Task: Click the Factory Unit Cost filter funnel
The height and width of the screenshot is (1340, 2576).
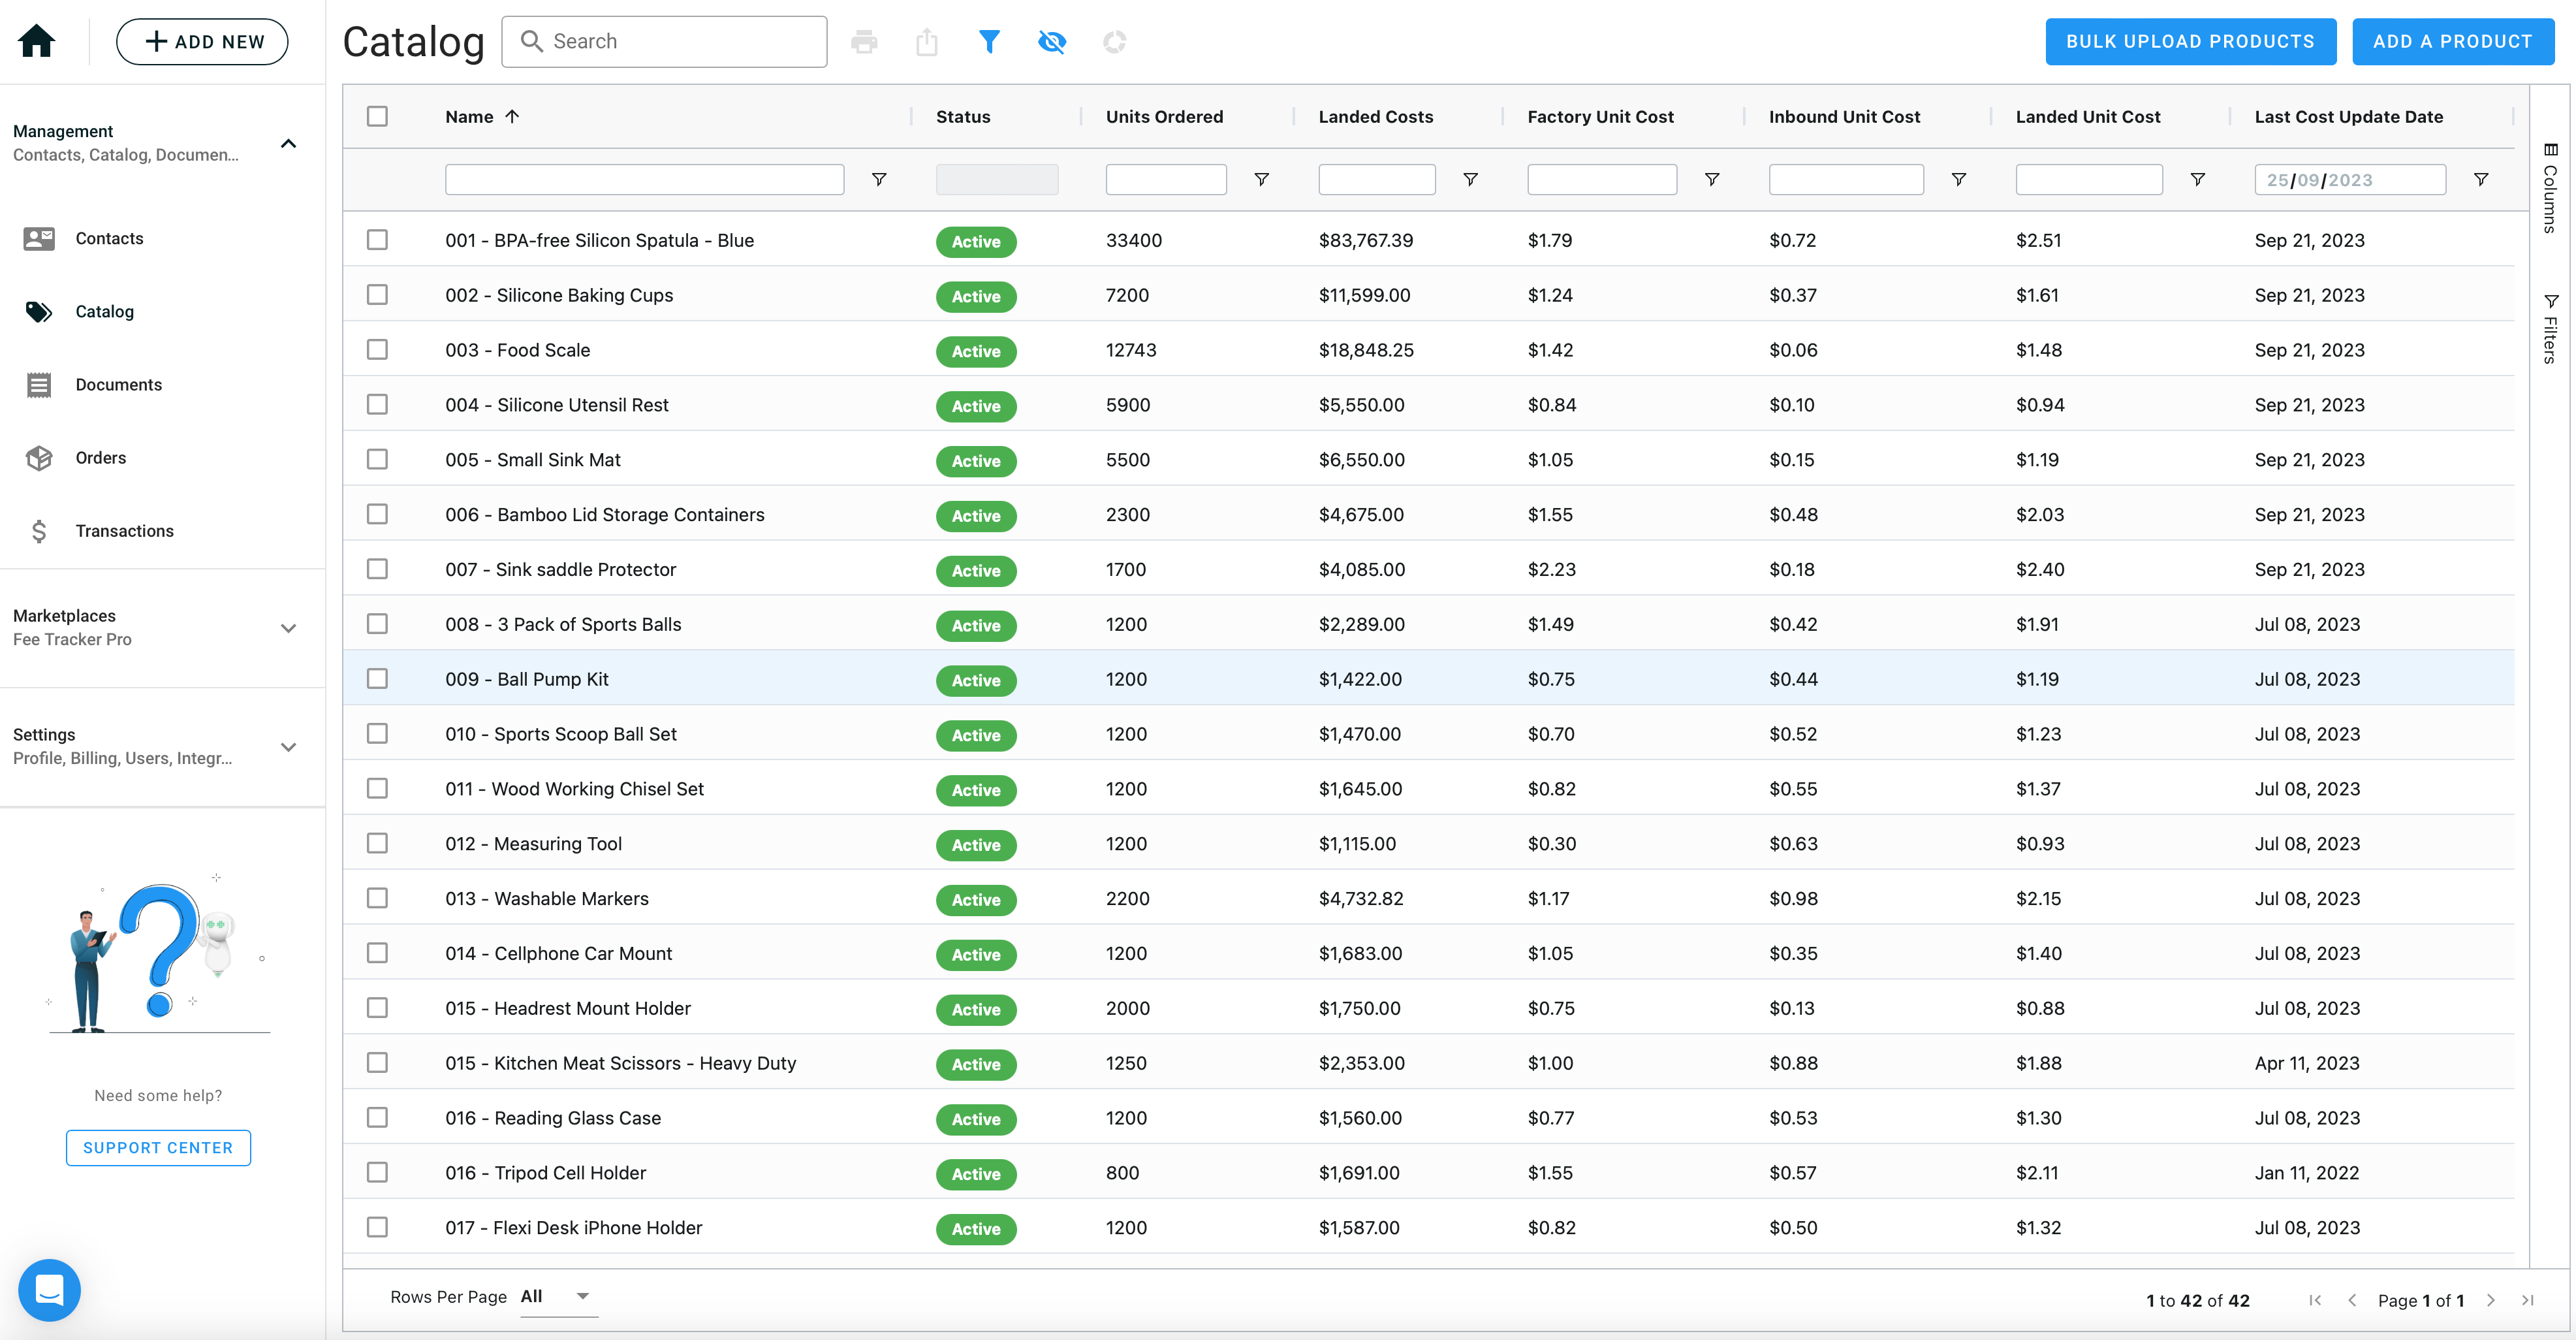Action: 1712,179
